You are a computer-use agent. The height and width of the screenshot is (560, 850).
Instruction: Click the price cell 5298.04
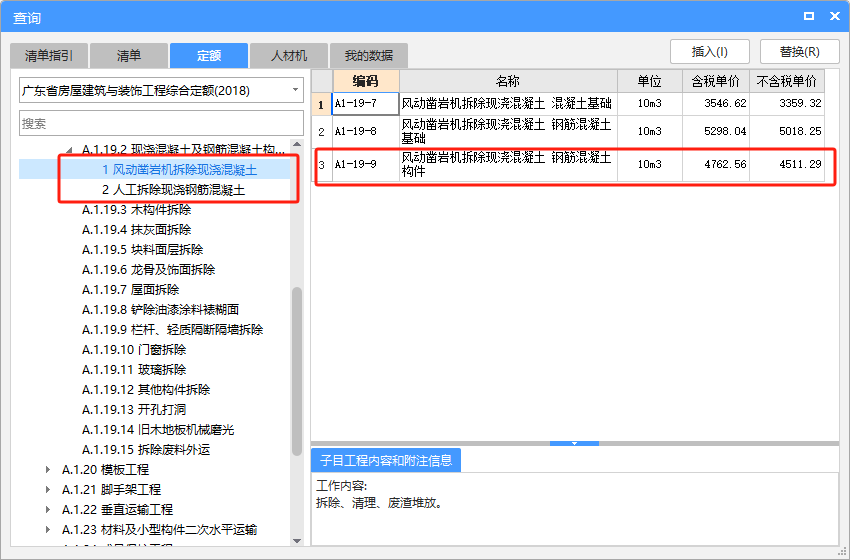click(x=716, y=131)
